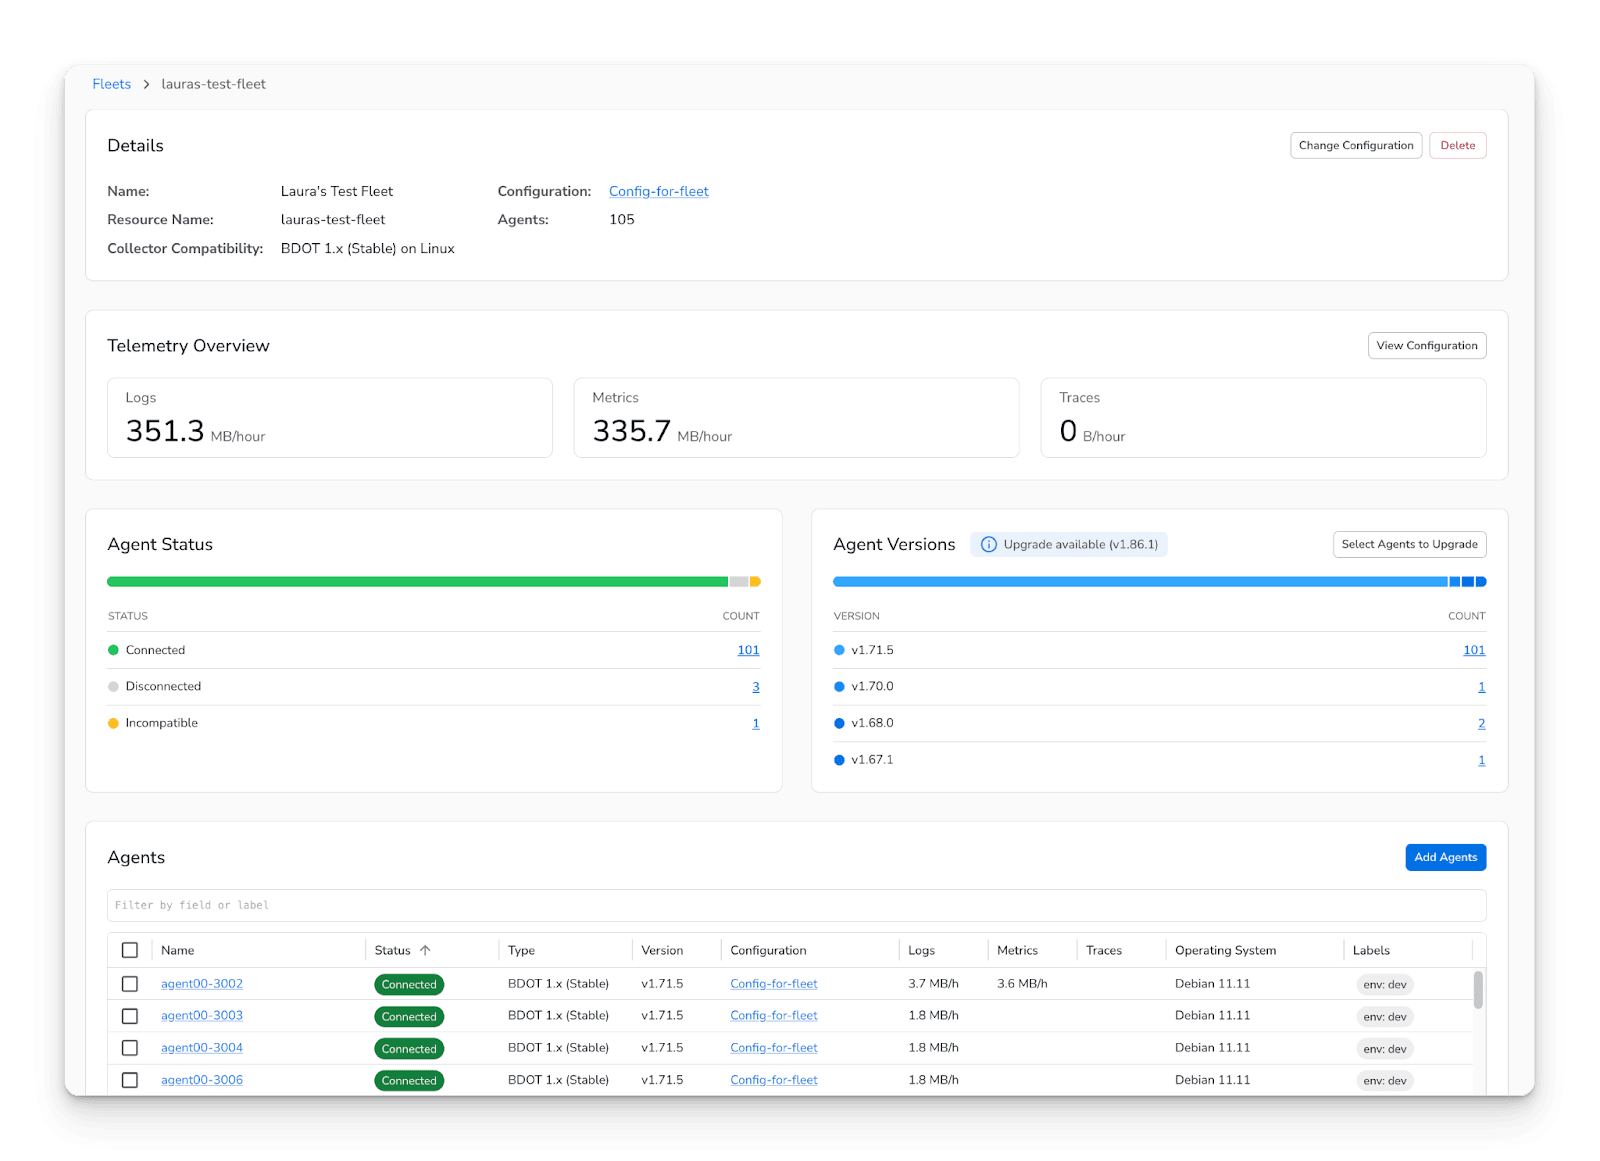Click the Connected badge for agent00-3002

pos(409,985)
